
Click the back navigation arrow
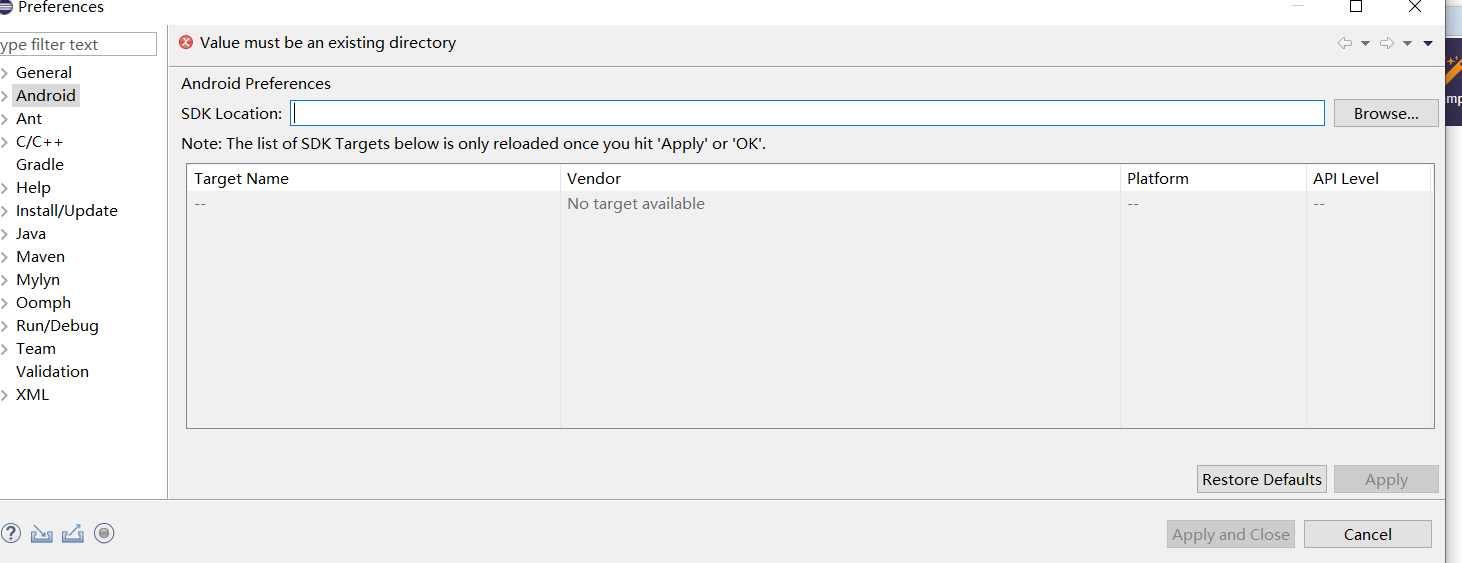[x=1345, y=43]
